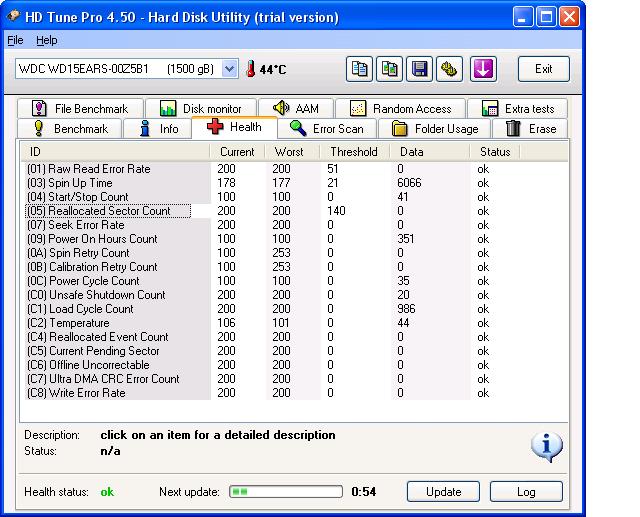Click the Worst column header
The height and width of the screenshot is (517, 640).
click(x=292, y=152)
